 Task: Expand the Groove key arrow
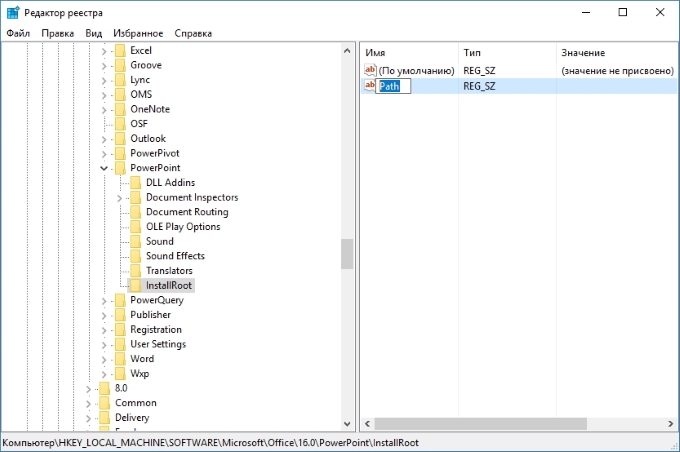(x=104, y=66)
